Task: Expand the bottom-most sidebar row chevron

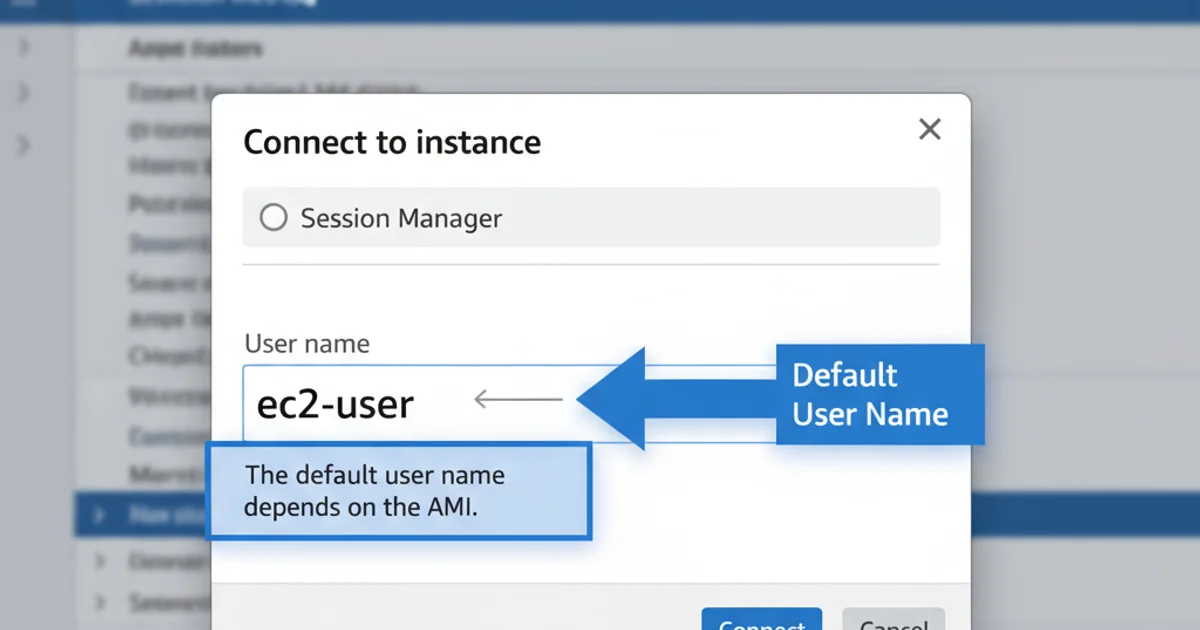Action: (99, 602)
